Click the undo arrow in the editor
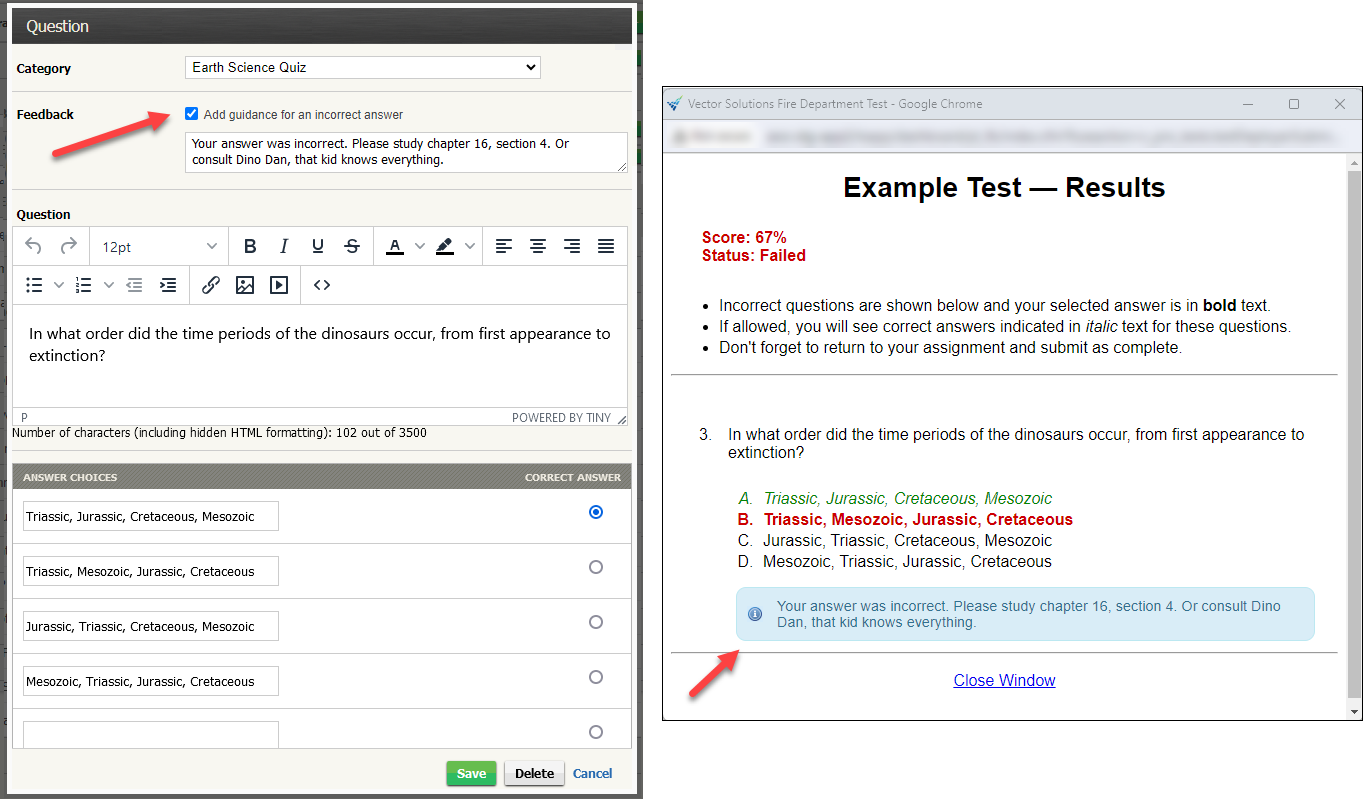This screenshot has height=799, width=1363. pyautogui.click(x=32, y=245)
